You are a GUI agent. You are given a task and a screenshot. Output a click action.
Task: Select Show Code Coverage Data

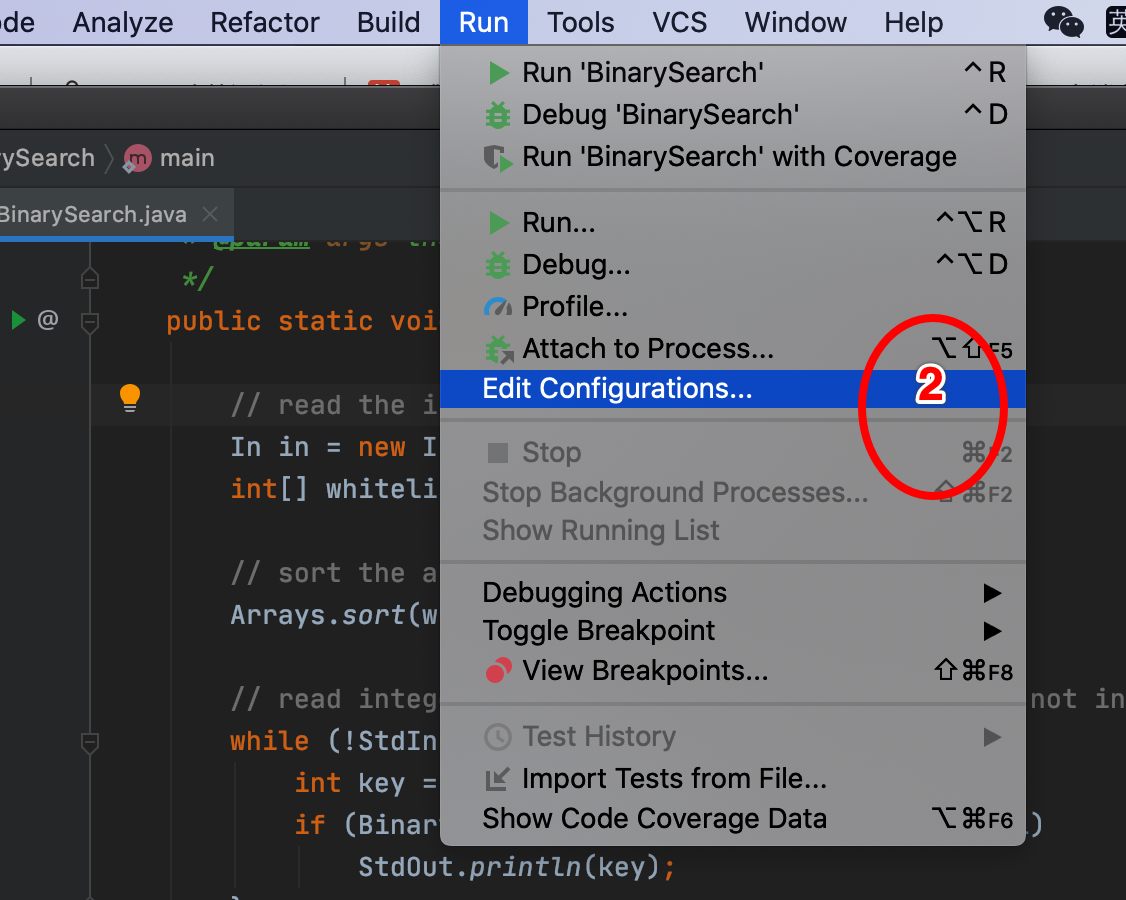click(654, 819)
